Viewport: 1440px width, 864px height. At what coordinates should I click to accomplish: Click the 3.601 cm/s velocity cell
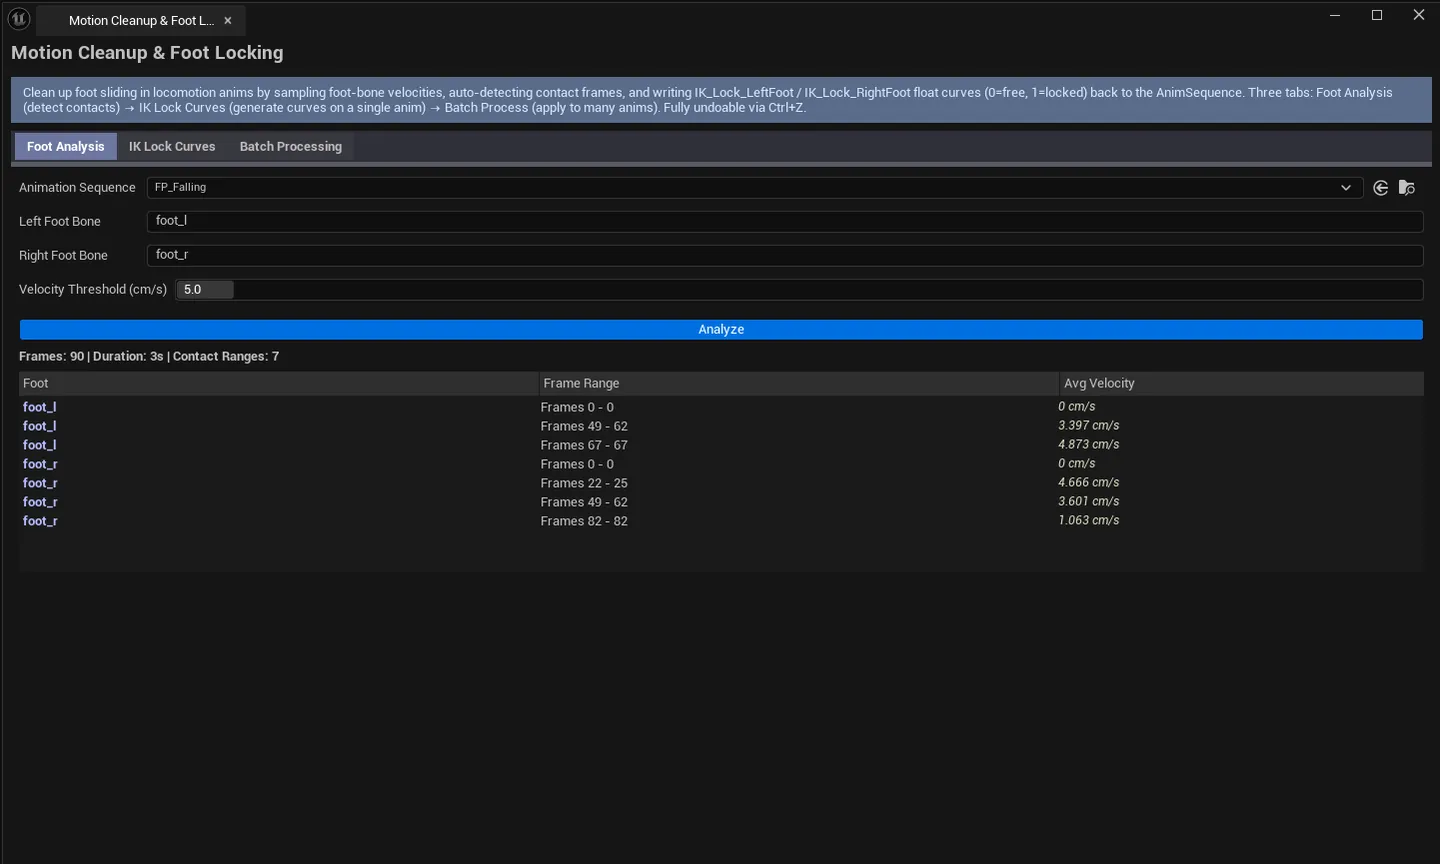pos(1089,501)
